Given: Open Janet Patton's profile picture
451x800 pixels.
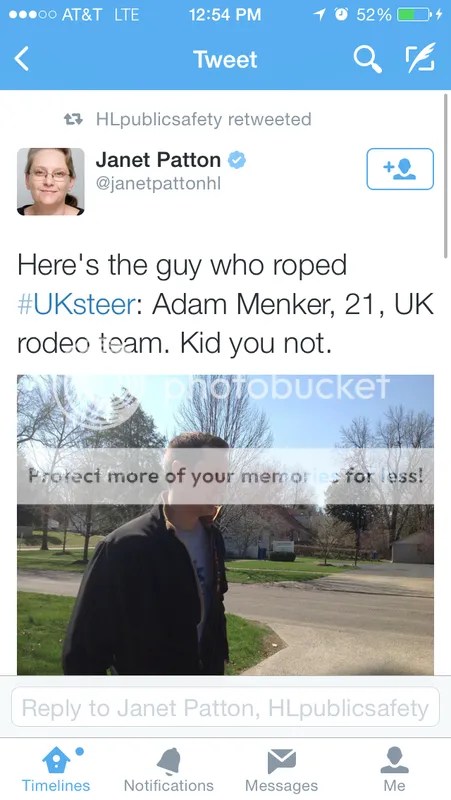Looking at the screenshot, I should (51, 182).
